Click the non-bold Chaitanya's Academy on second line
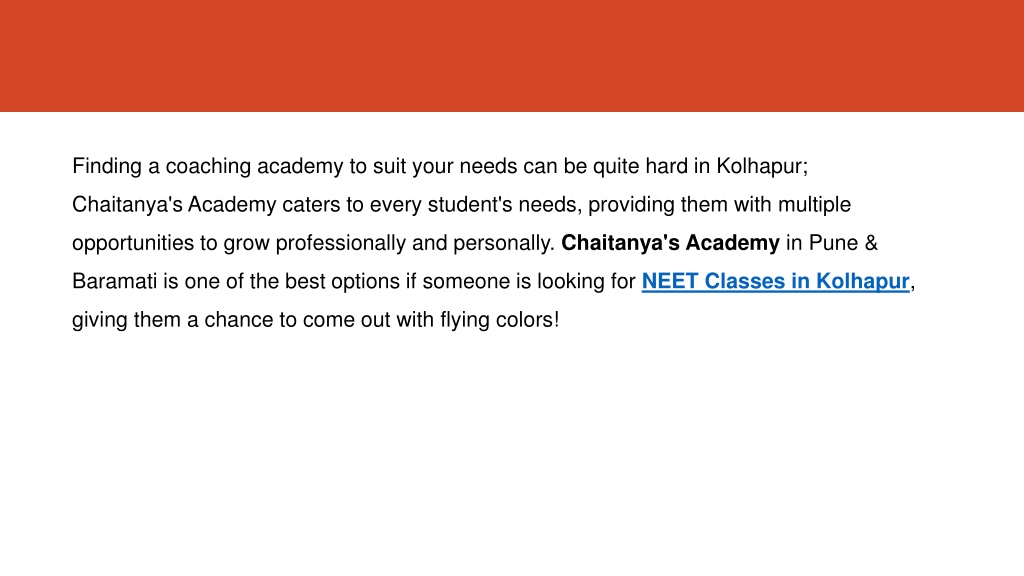 [x=174, y=205]
